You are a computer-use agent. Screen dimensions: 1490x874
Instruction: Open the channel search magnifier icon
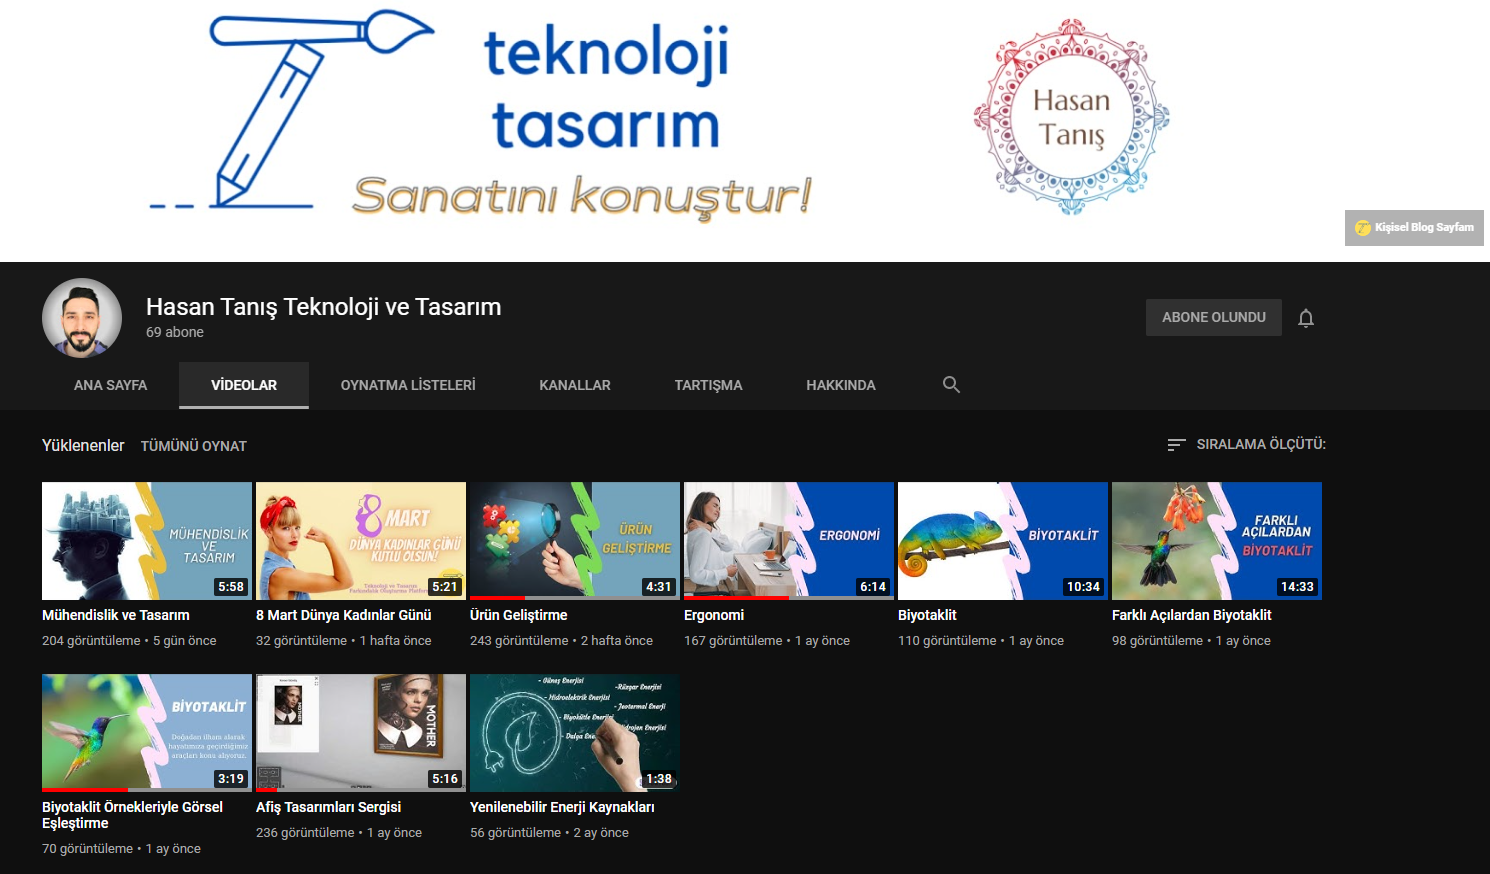pyautogui.click(x=951, y=385)
